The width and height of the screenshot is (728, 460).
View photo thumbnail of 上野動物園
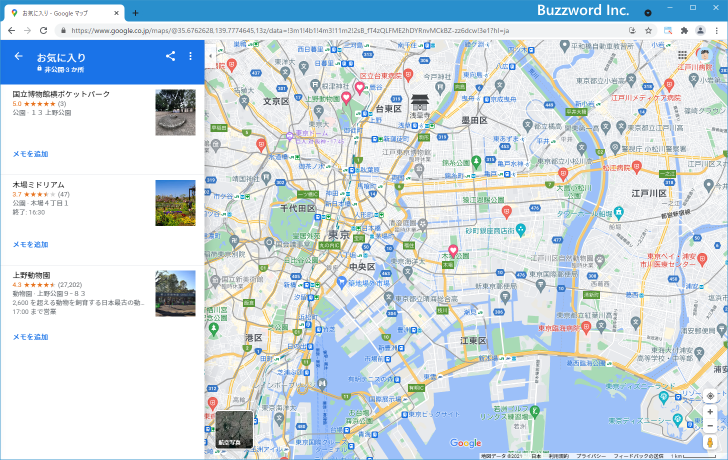click(176, 293)
